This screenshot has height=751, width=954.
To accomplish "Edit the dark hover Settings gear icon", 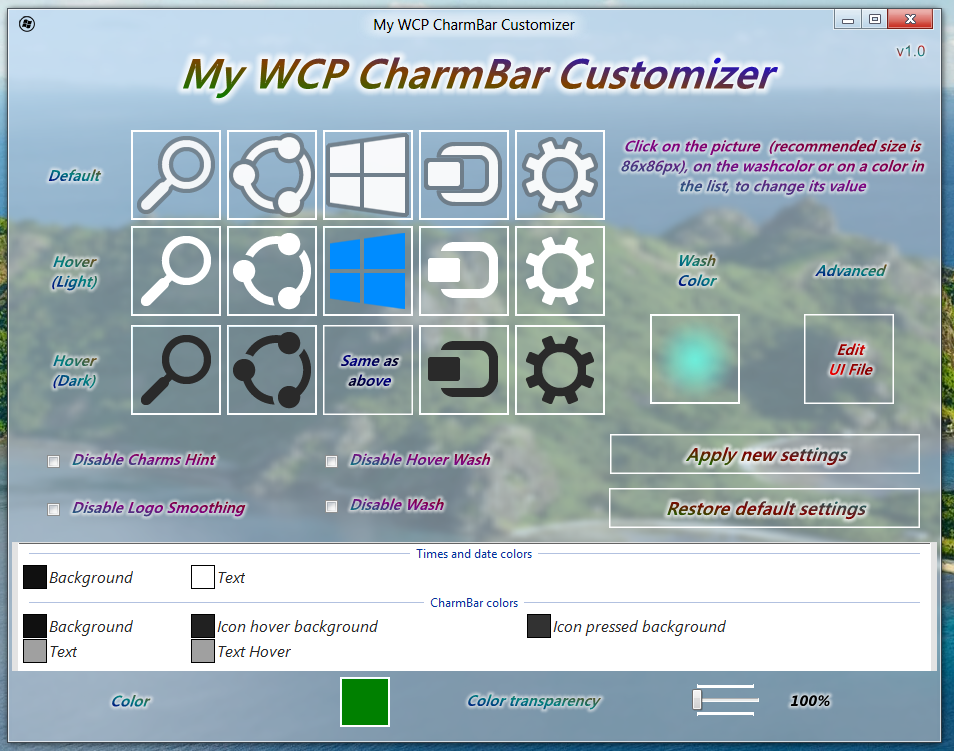I will [560, 369].
